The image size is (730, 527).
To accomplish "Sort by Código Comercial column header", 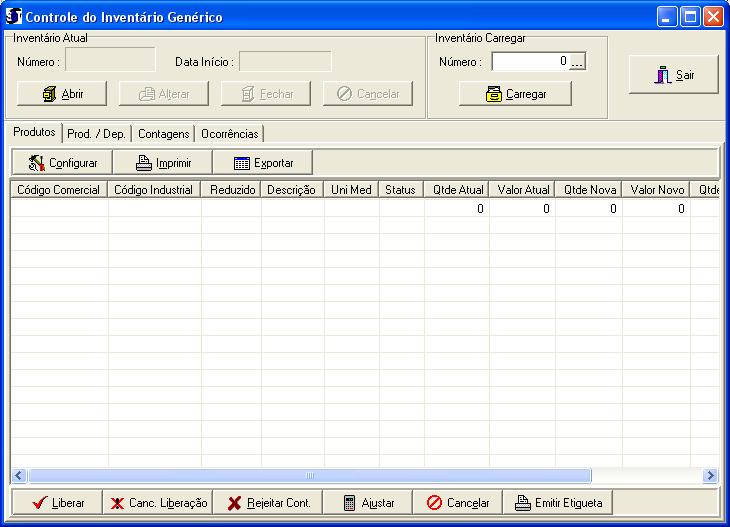I will [x=59, y=189].
